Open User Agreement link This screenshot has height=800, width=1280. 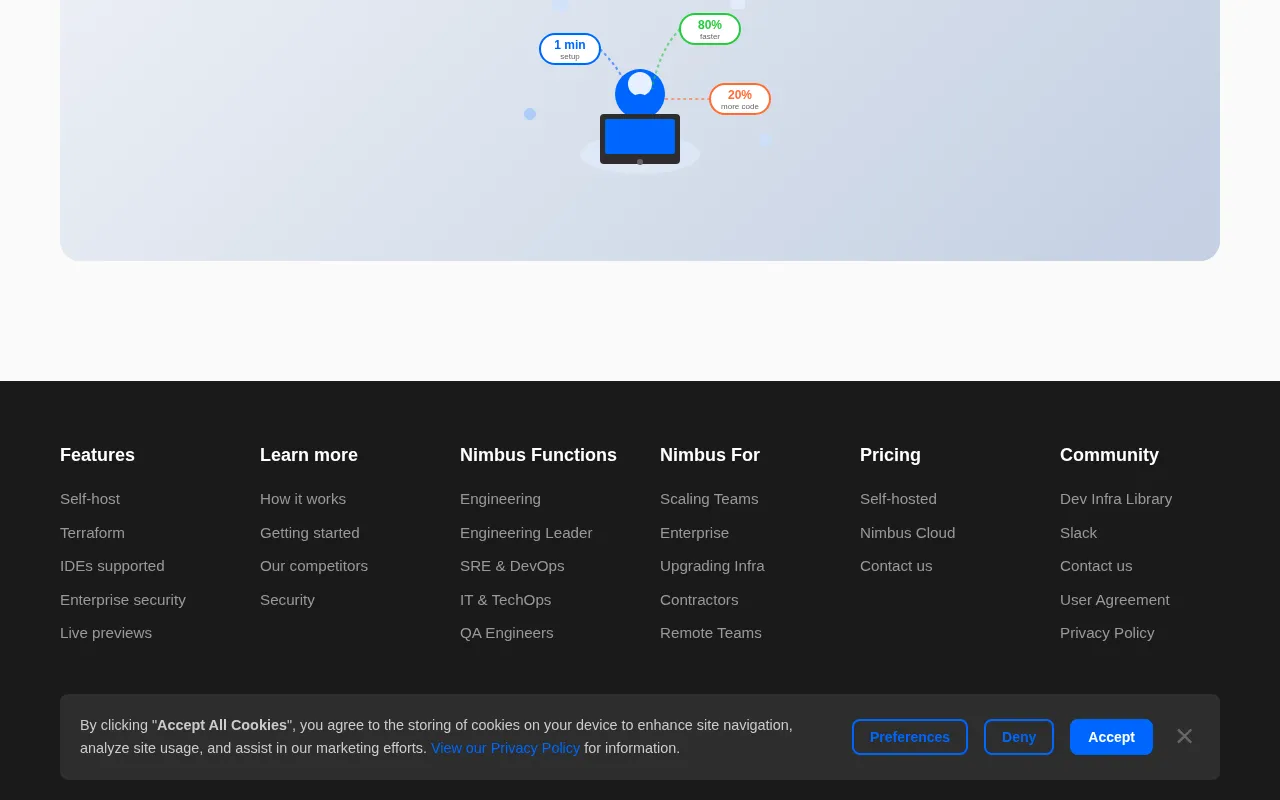(x=1114, y=600)
